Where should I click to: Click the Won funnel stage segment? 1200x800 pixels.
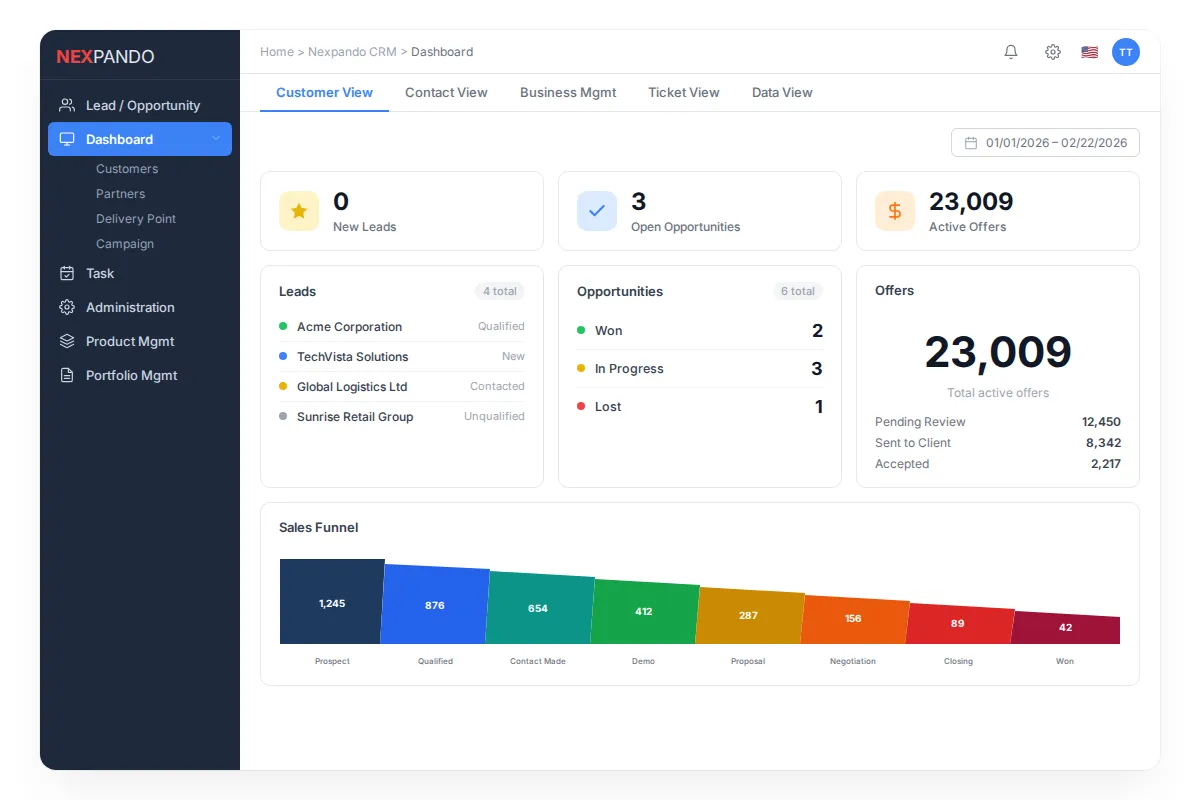click(x=1064, y=625)
